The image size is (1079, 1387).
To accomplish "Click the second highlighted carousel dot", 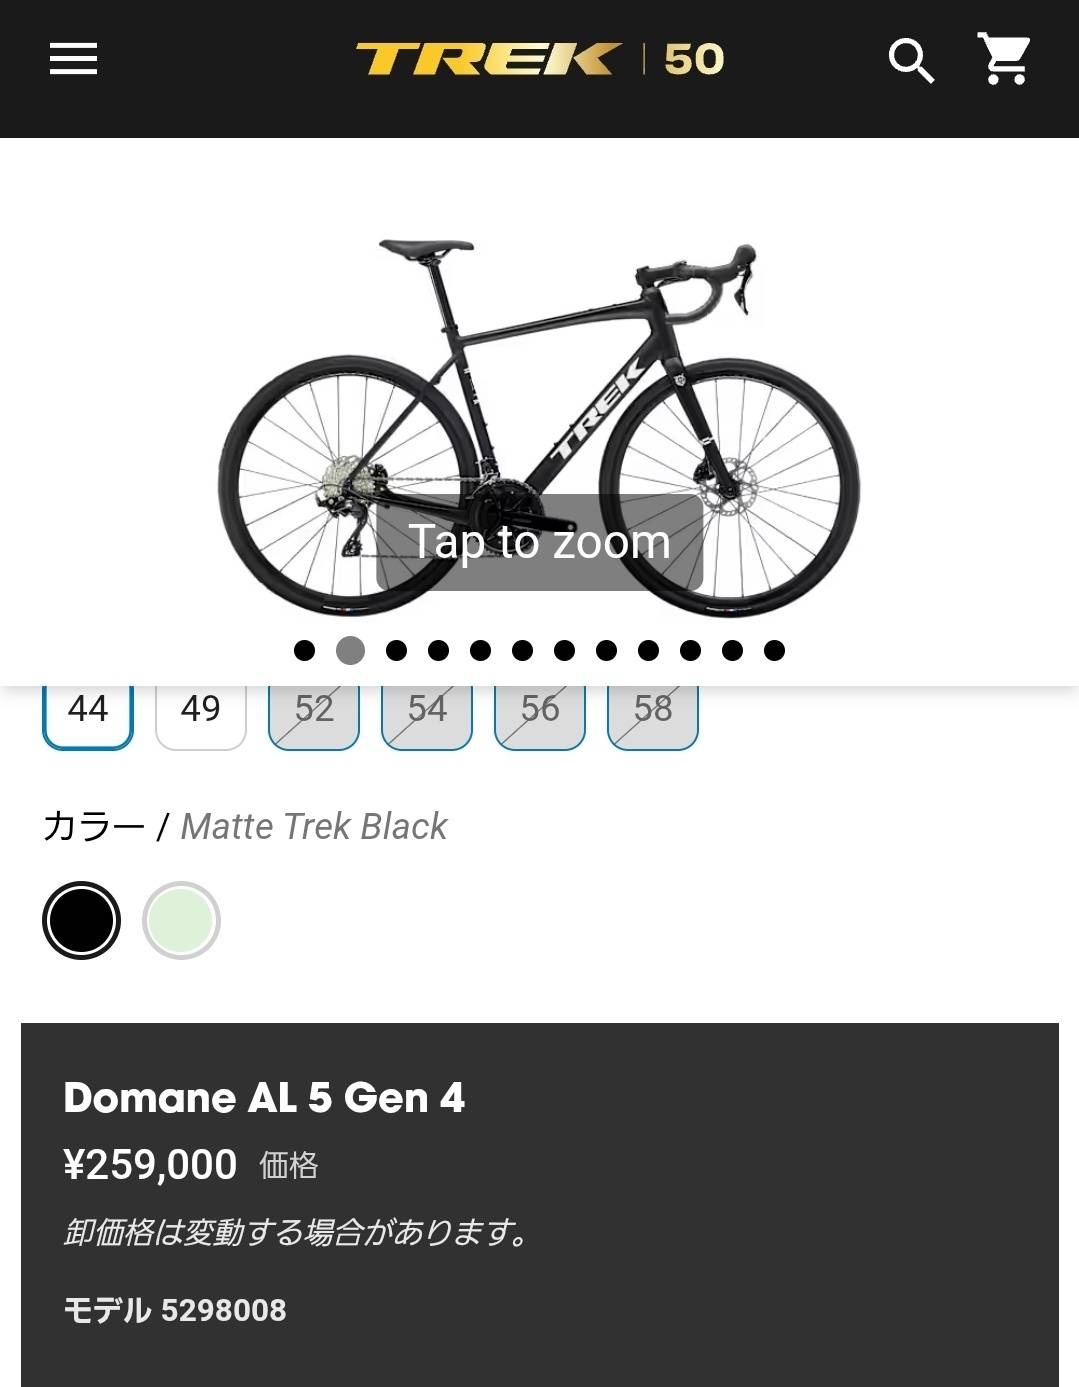I will tap(350, 651).
